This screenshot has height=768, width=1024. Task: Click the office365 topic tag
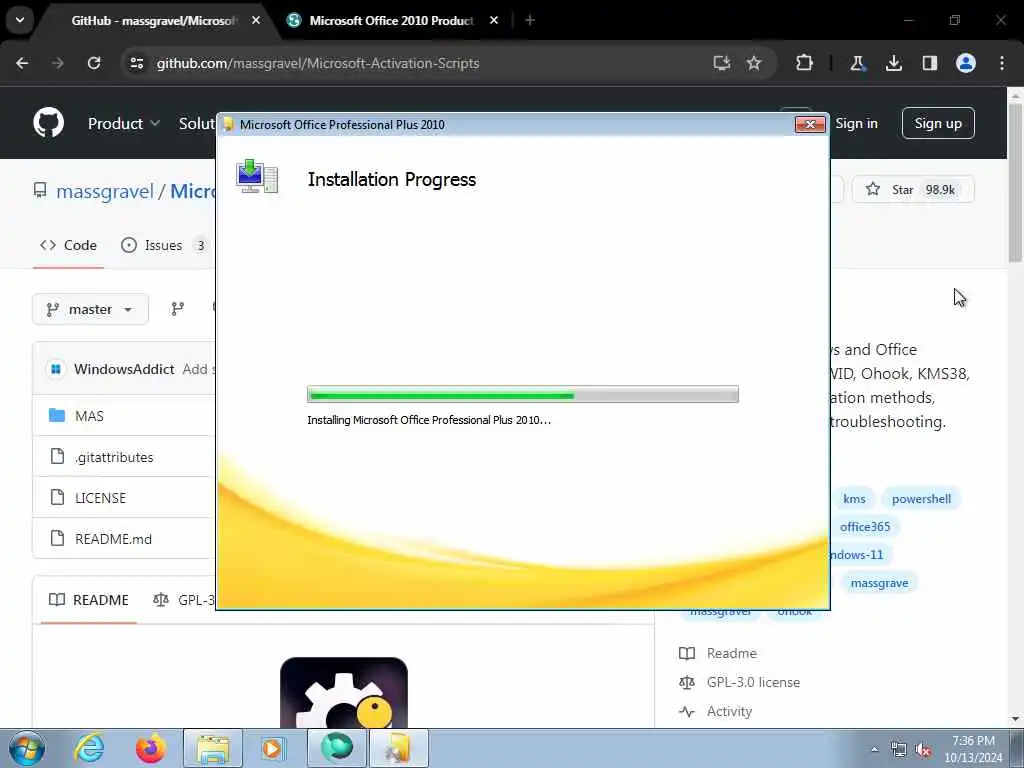coord(864,526)
